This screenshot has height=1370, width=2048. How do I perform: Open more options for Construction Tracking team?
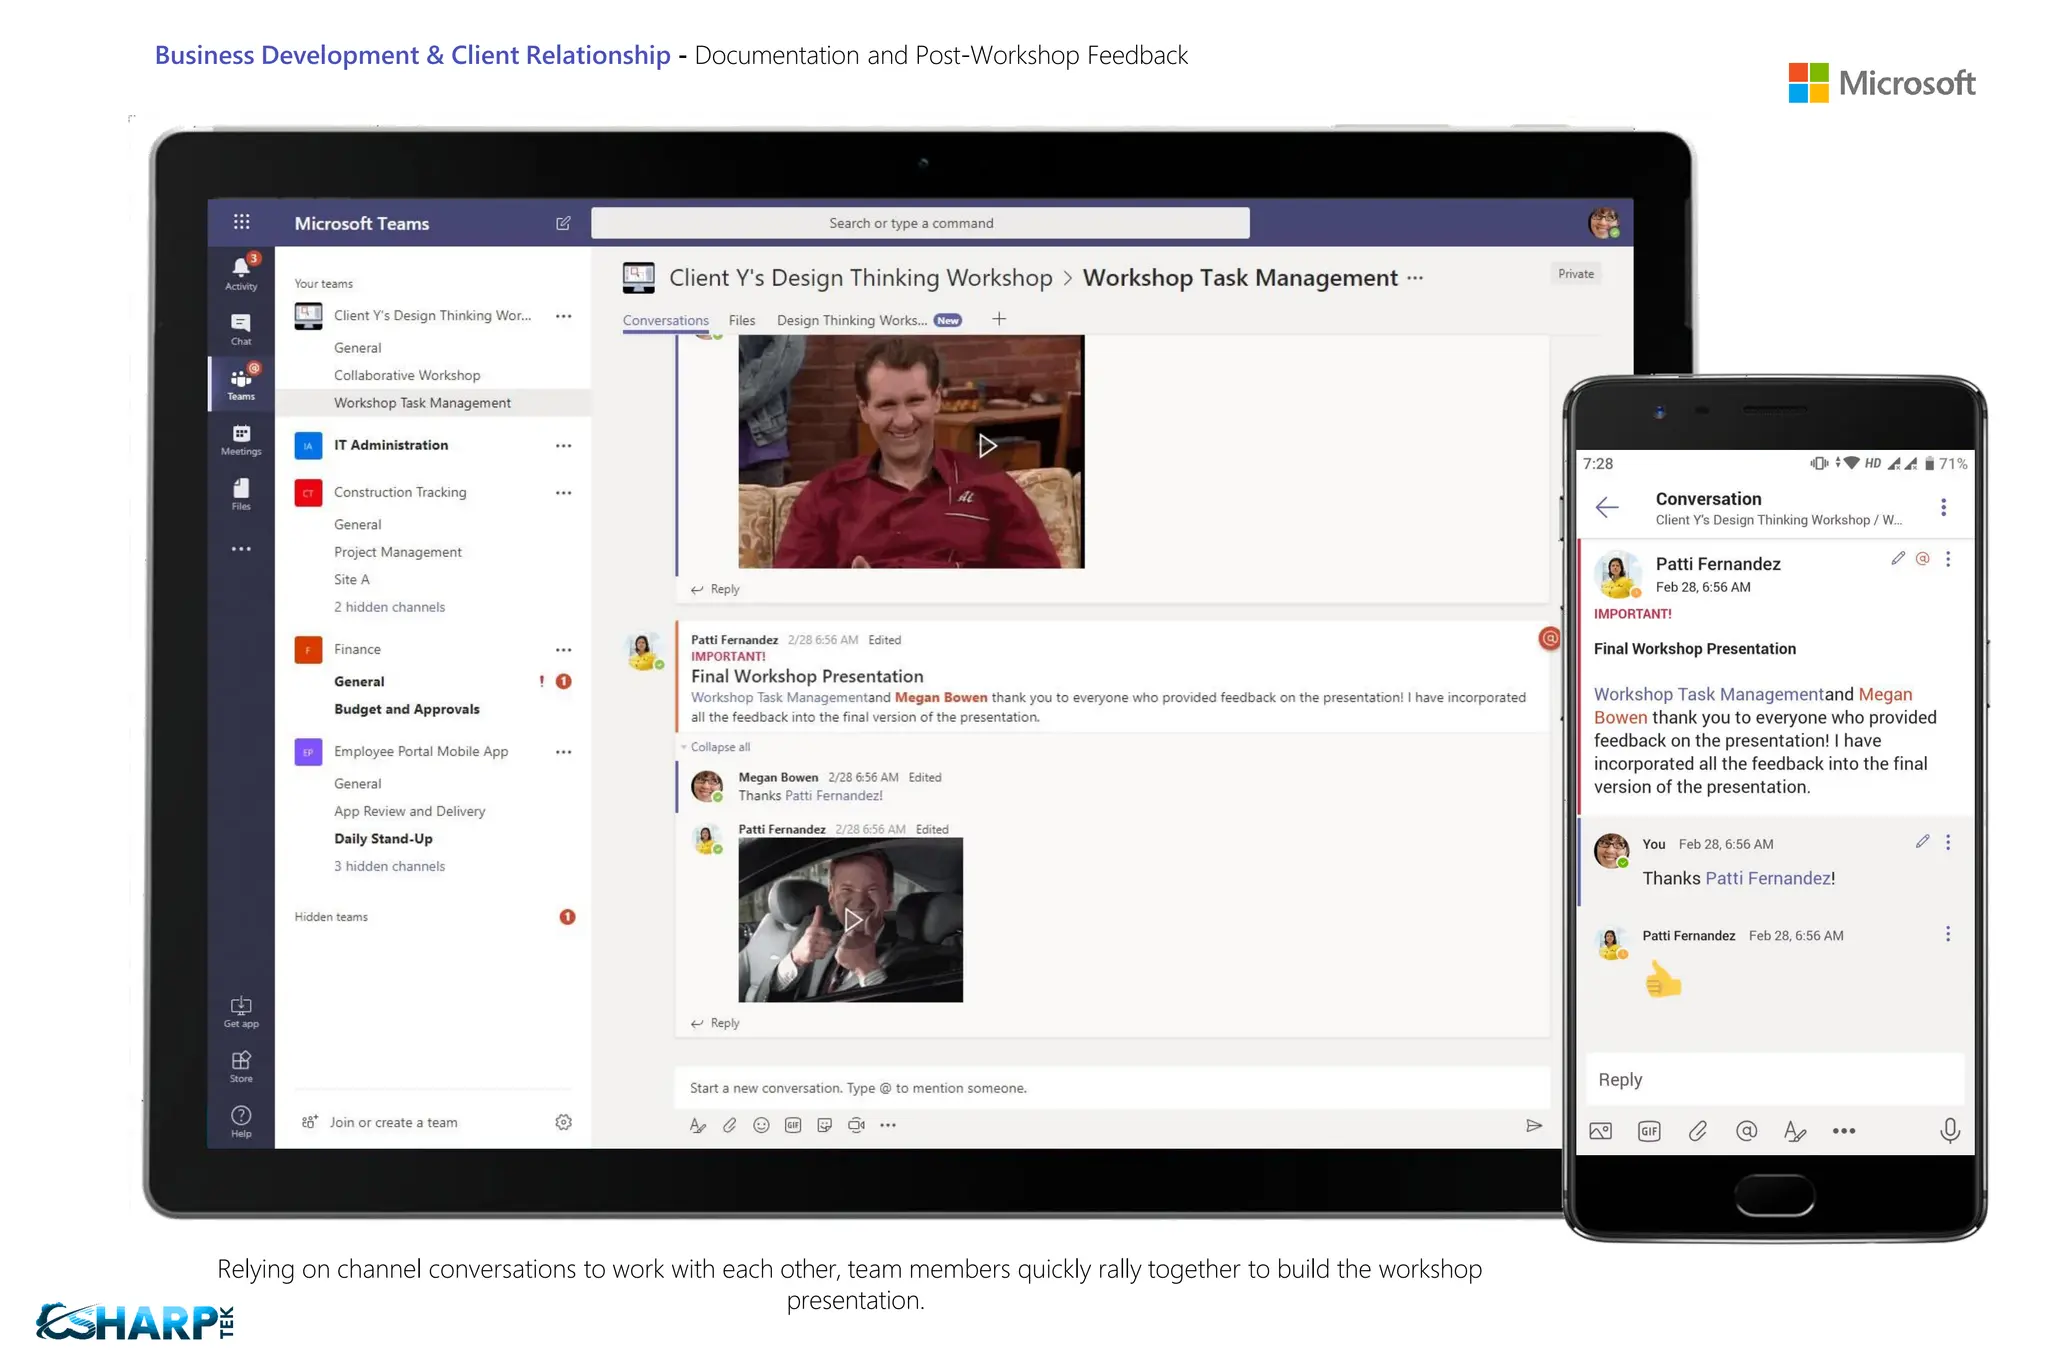(x=563, y=493)
